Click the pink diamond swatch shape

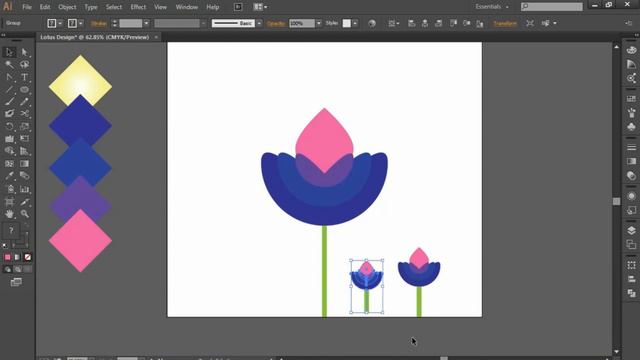pyautogui.click(x=80, y=240)
